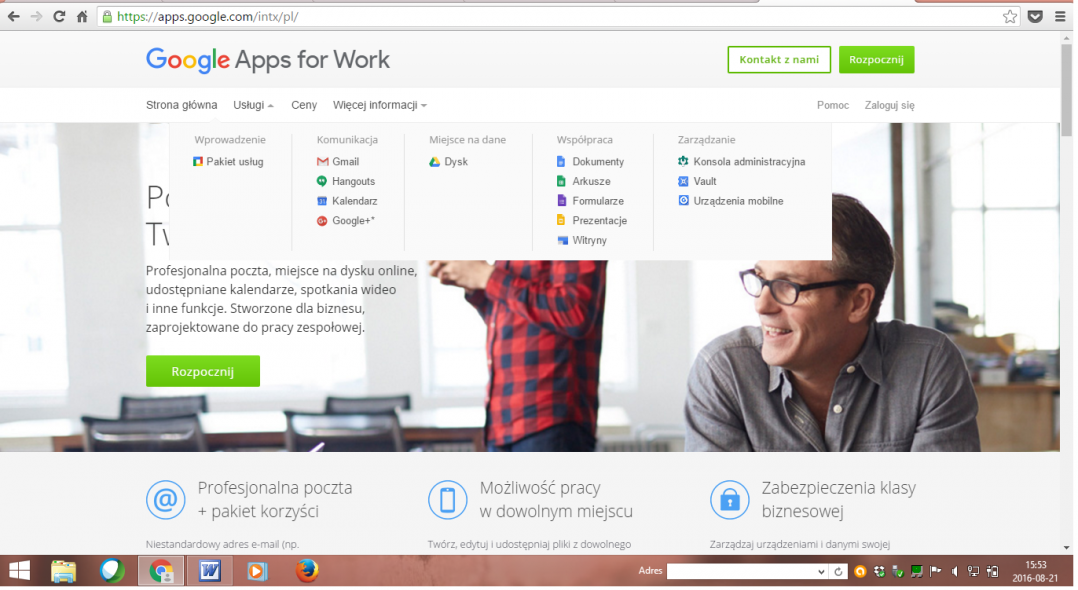
Task: Click the Pakiet usług icon
Action: [x=198, y=162]
